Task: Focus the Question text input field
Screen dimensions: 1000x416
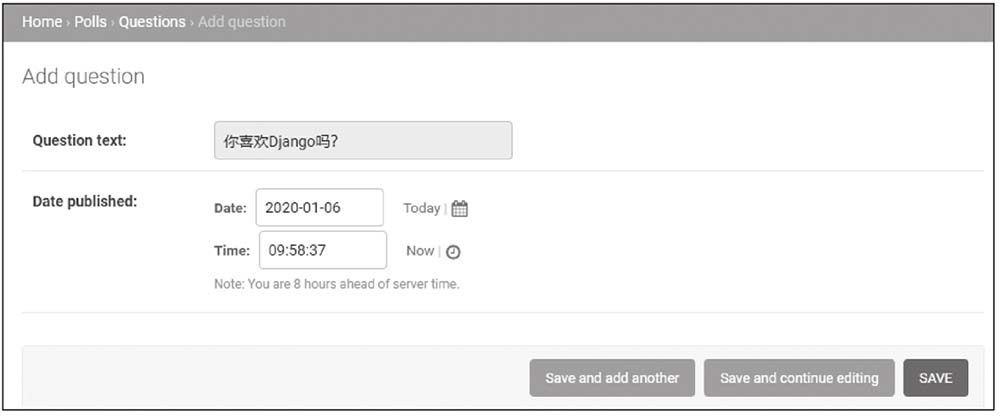Action: coord(363,141)
